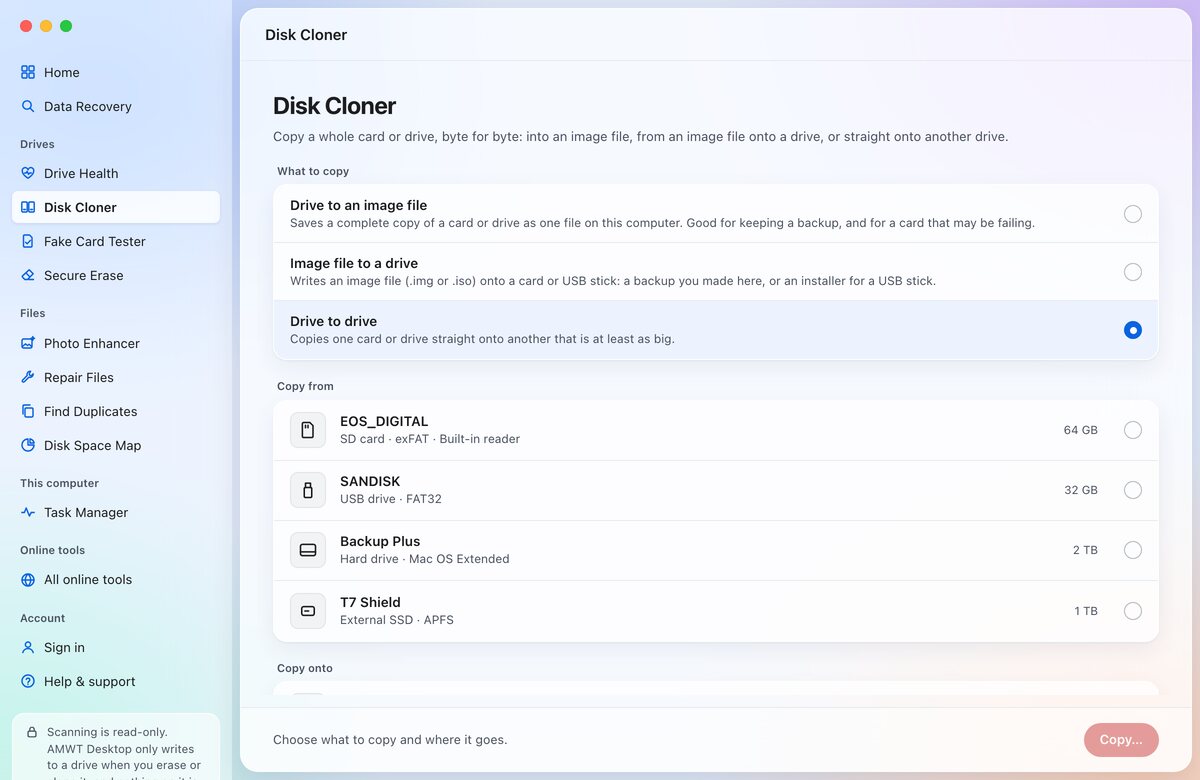
Task: Click the EOS_DIGITAL SD card icon
Action: [x=308, y=430]
